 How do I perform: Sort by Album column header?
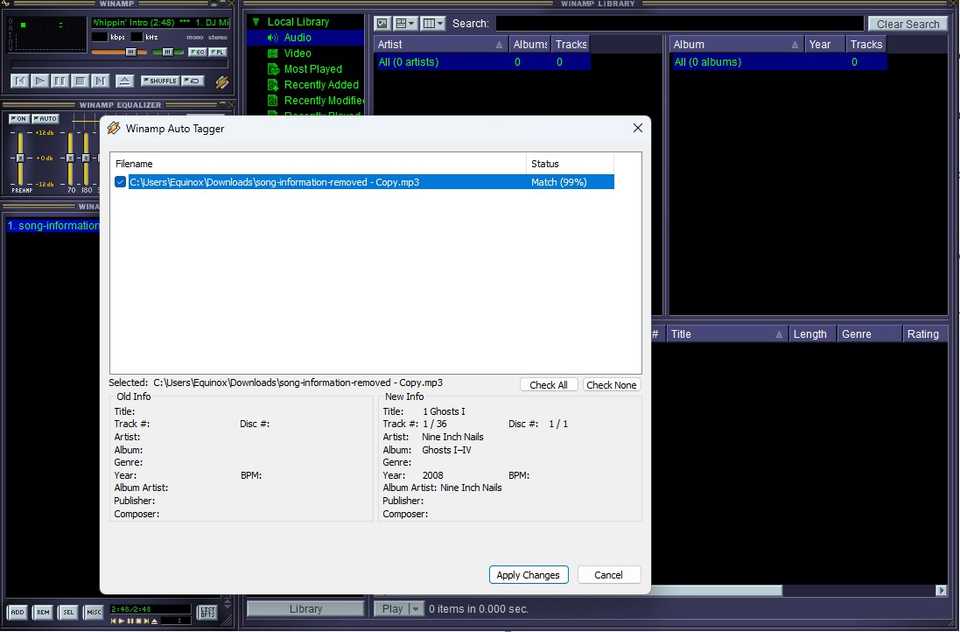click(737, 44)
